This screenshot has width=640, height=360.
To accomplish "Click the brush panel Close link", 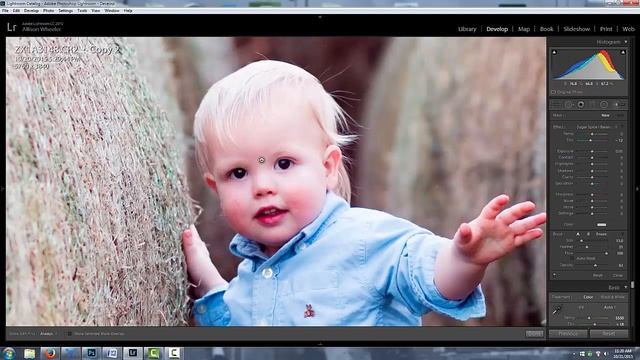I will tap(618, 276).
